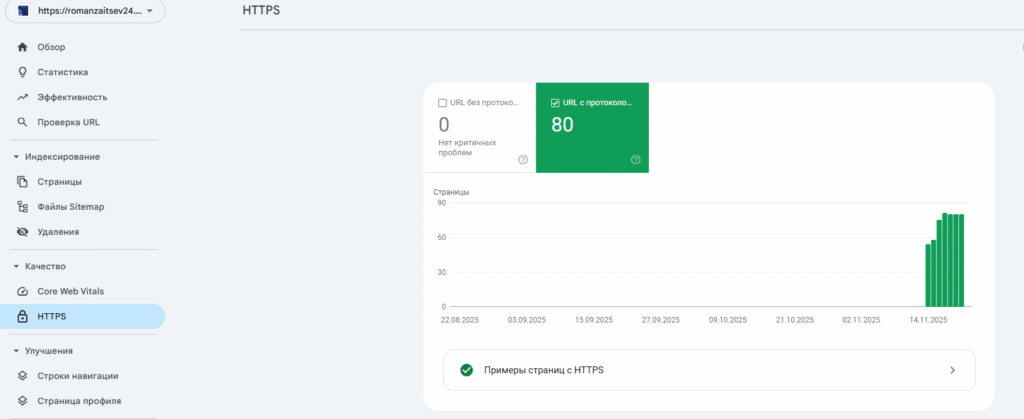1024x419 pixels.
Task: Click the gauge icon for Core Web Vitals
Action: pos(22,291)
